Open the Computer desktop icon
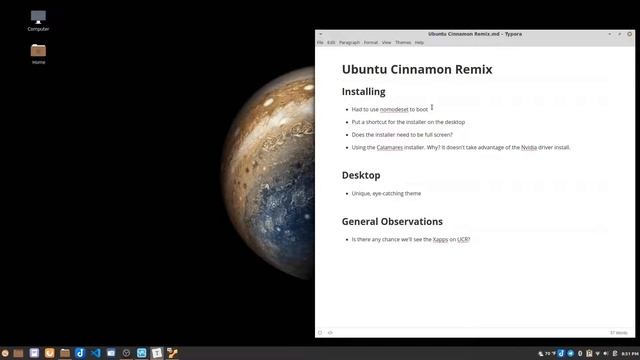Viewport: 640px width, 360px height. coord(38,21)
